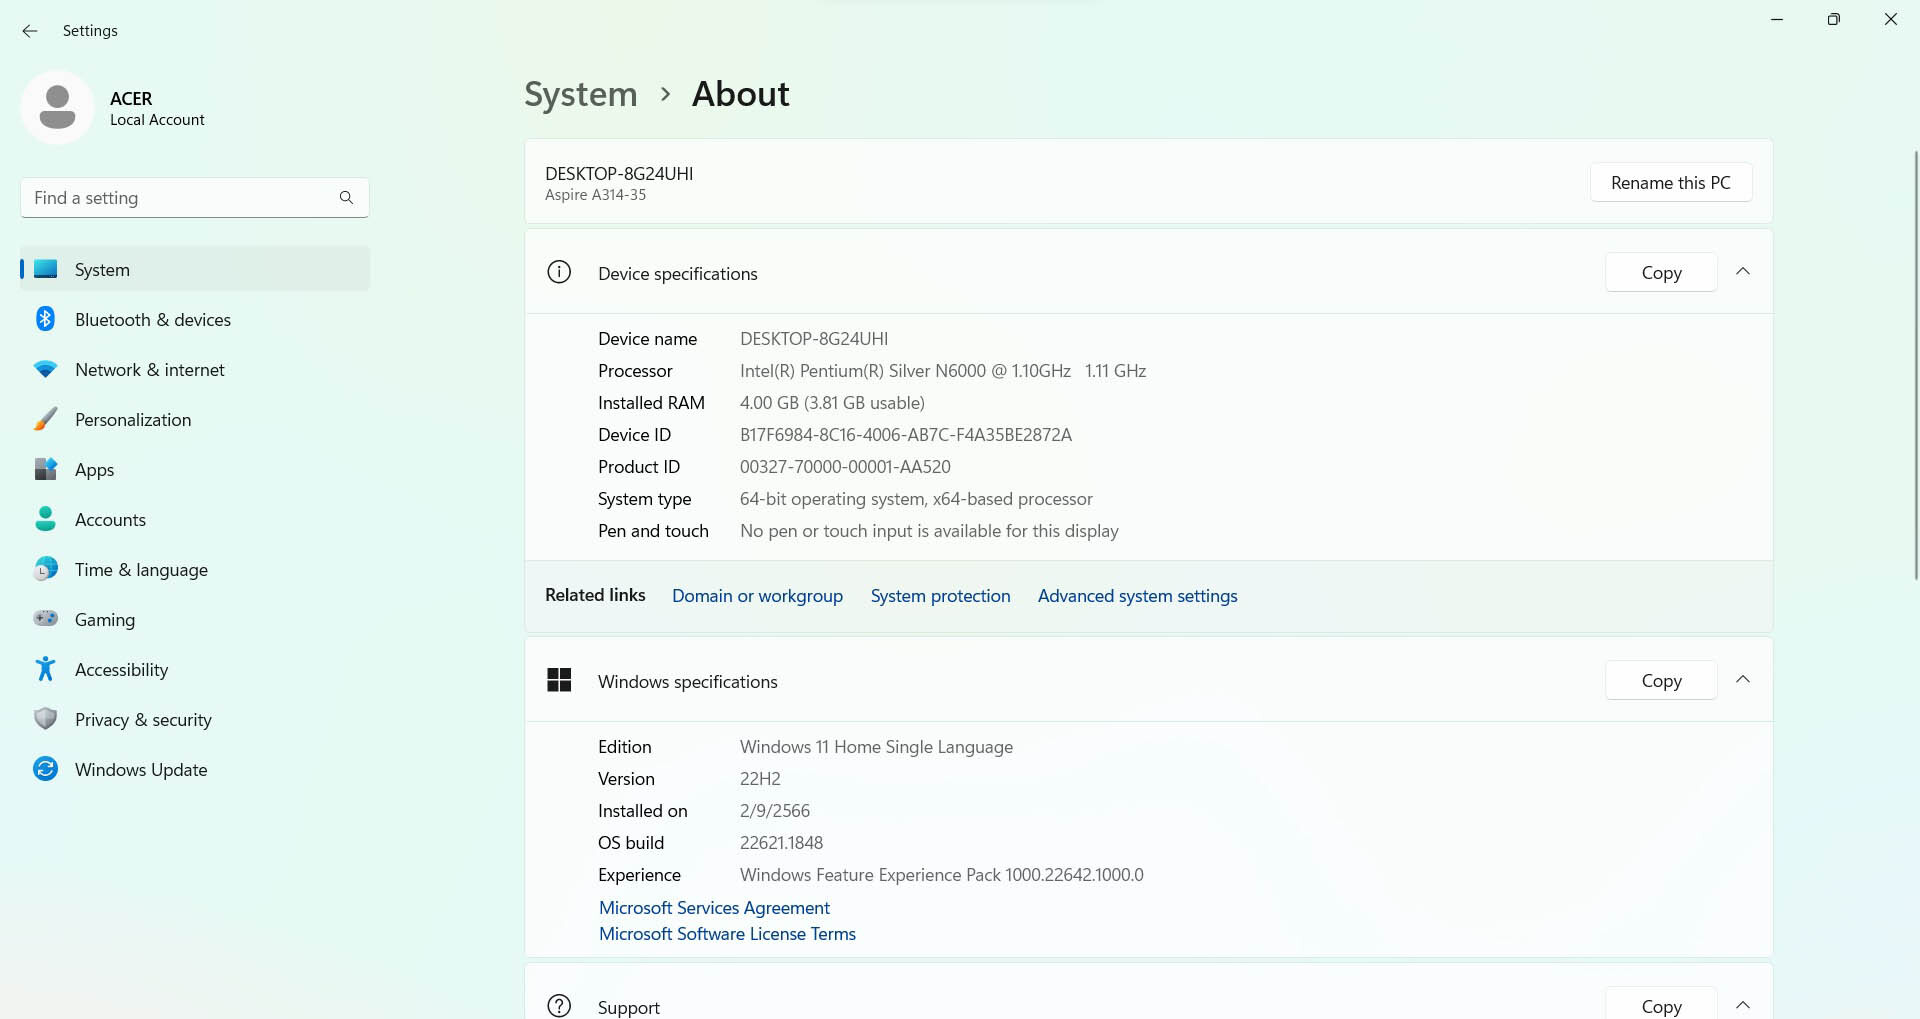Click the Network wifi icon in sidebar
1920x1019 pixels.
(x=45, y=369)
